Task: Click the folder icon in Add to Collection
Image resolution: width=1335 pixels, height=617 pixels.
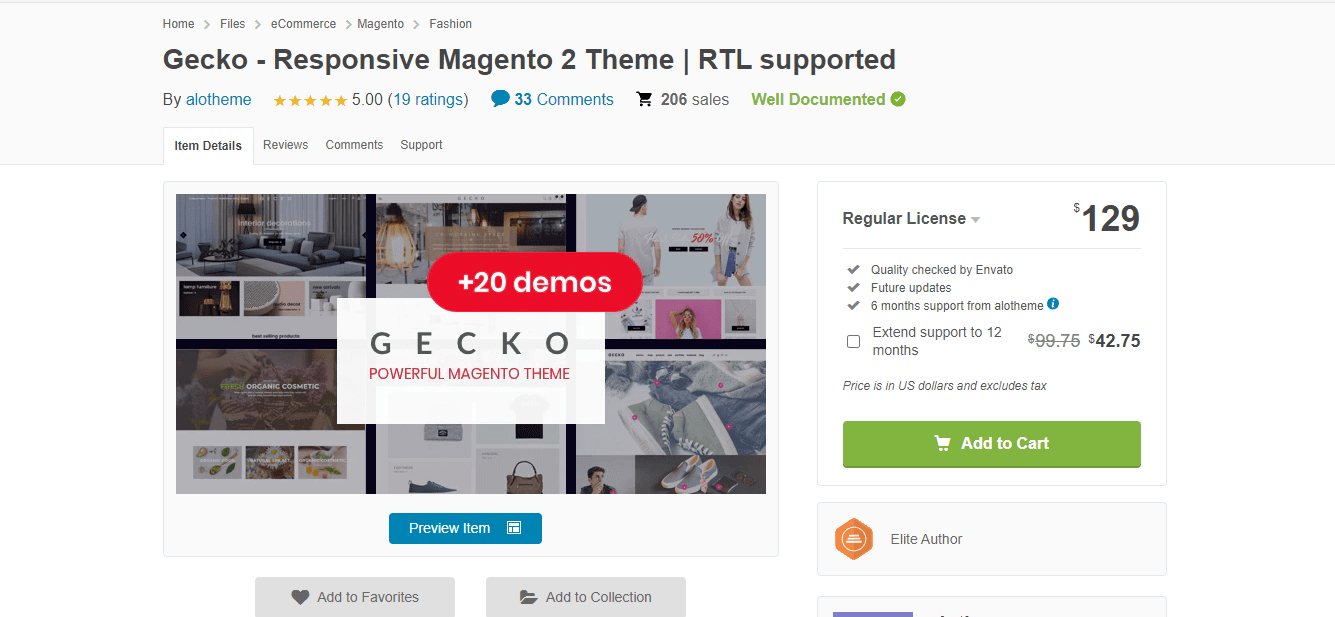Action: coord(529,597)
